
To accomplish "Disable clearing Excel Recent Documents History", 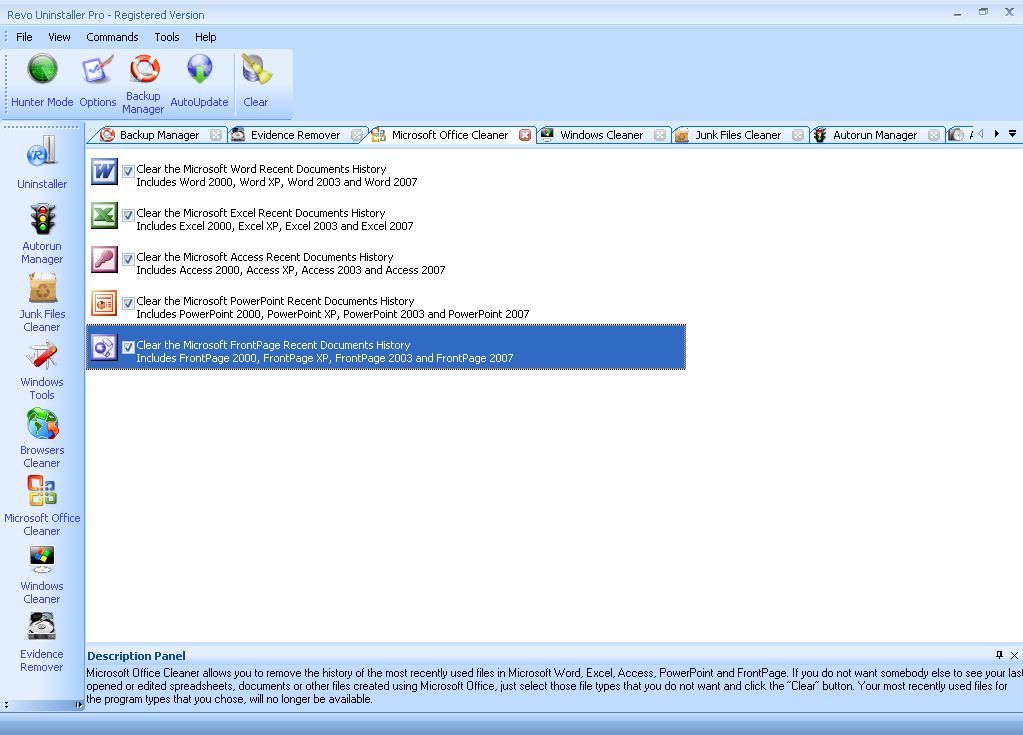I will click(128, 214).
